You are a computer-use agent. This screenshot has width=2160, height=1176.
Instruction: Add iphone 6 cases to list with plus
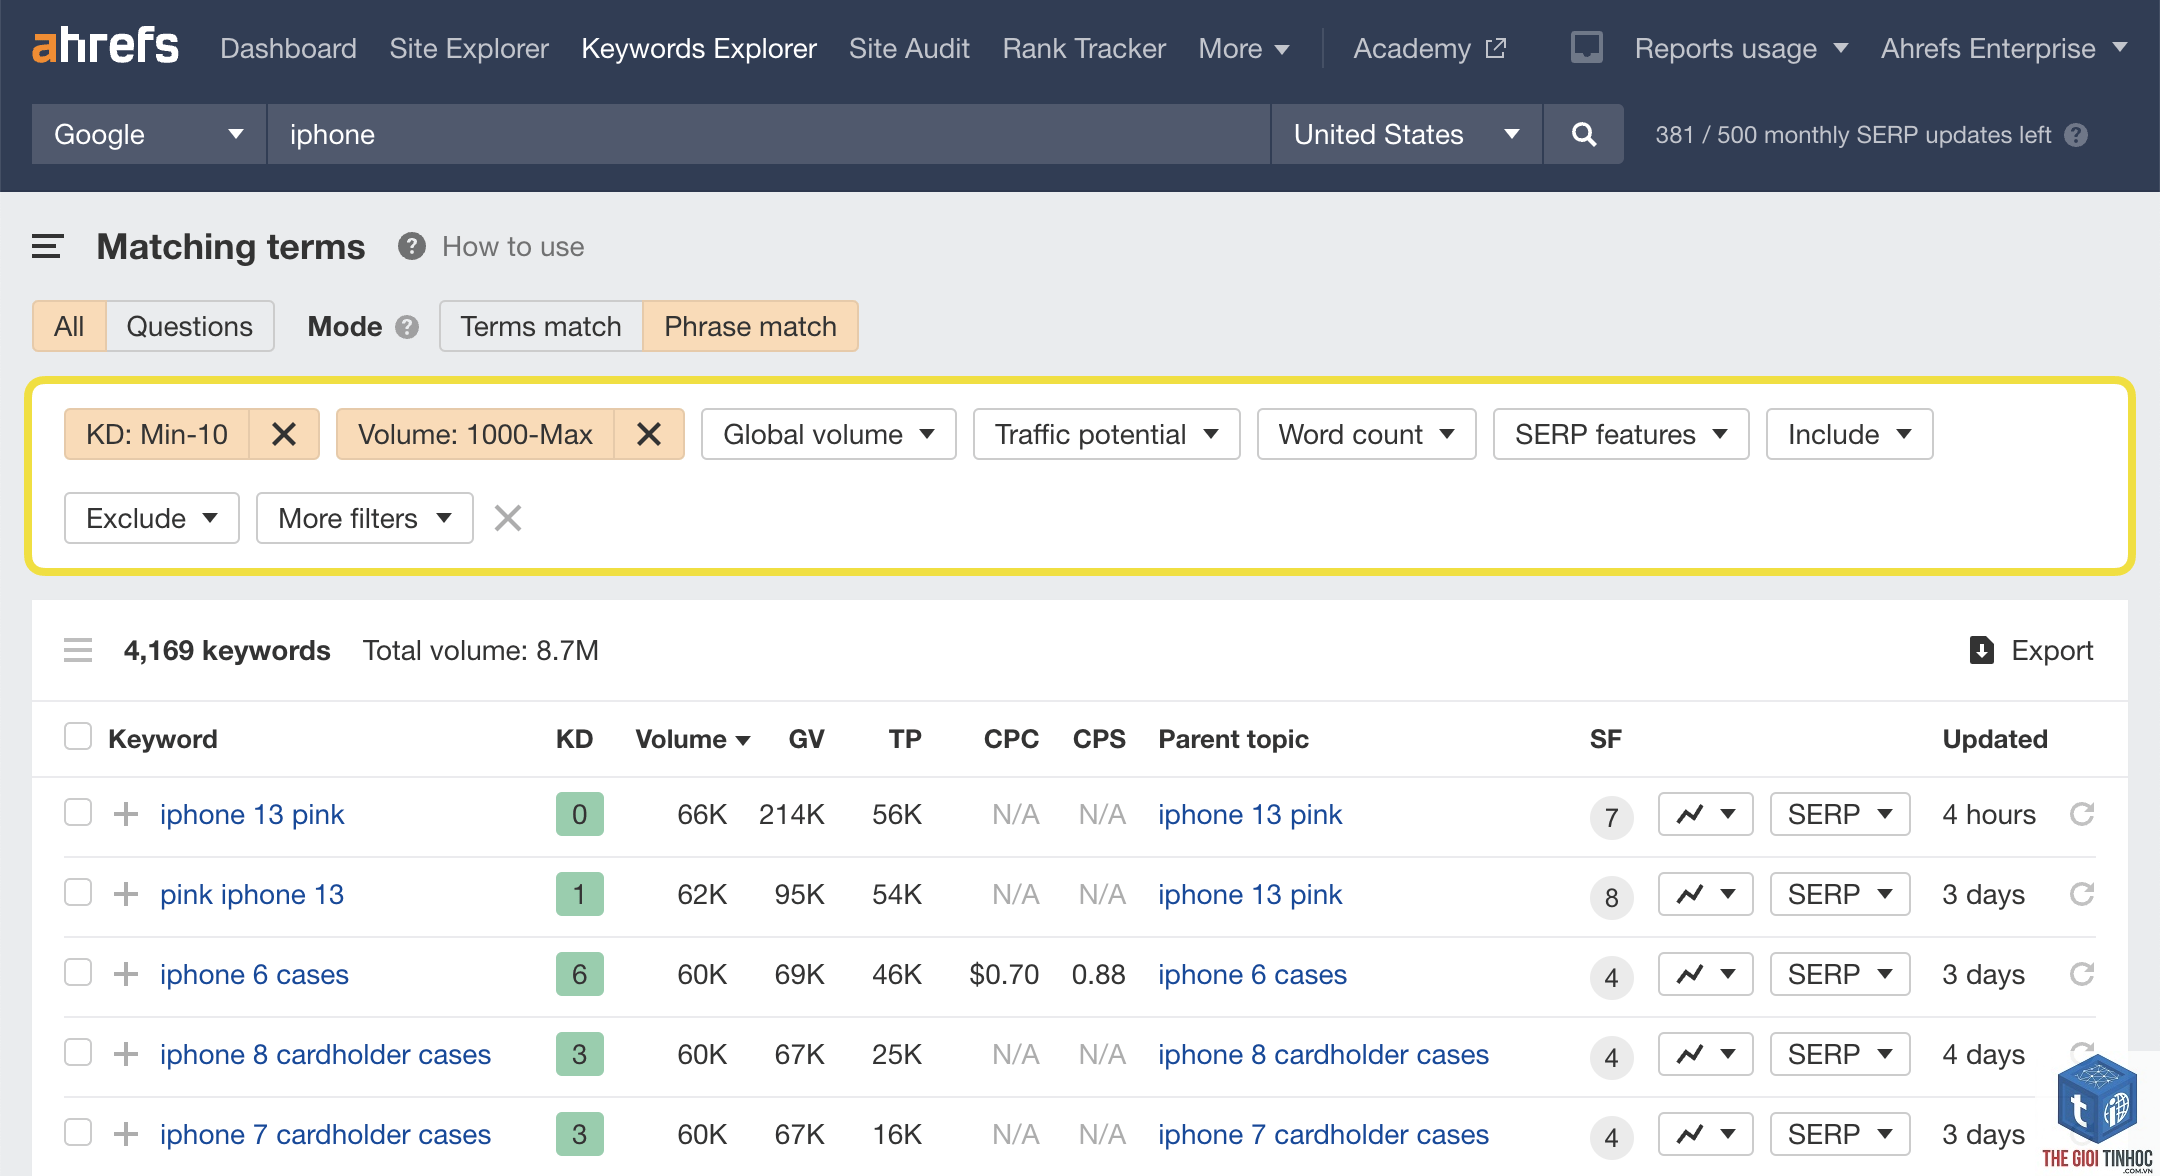[x=126, y=974]
